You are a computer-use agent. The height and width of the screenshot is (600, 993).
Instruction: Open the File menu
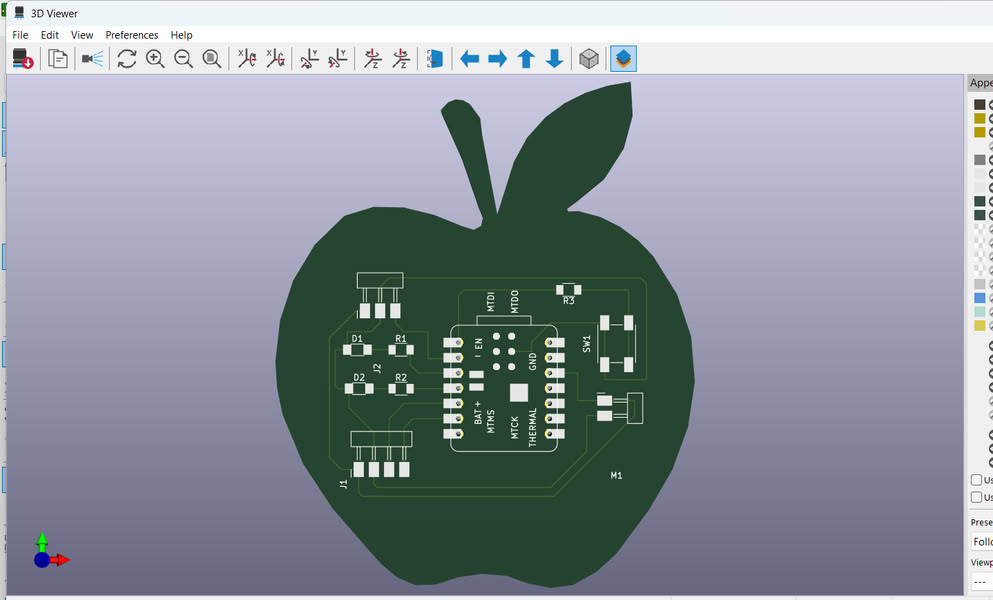tap(20, 35)
